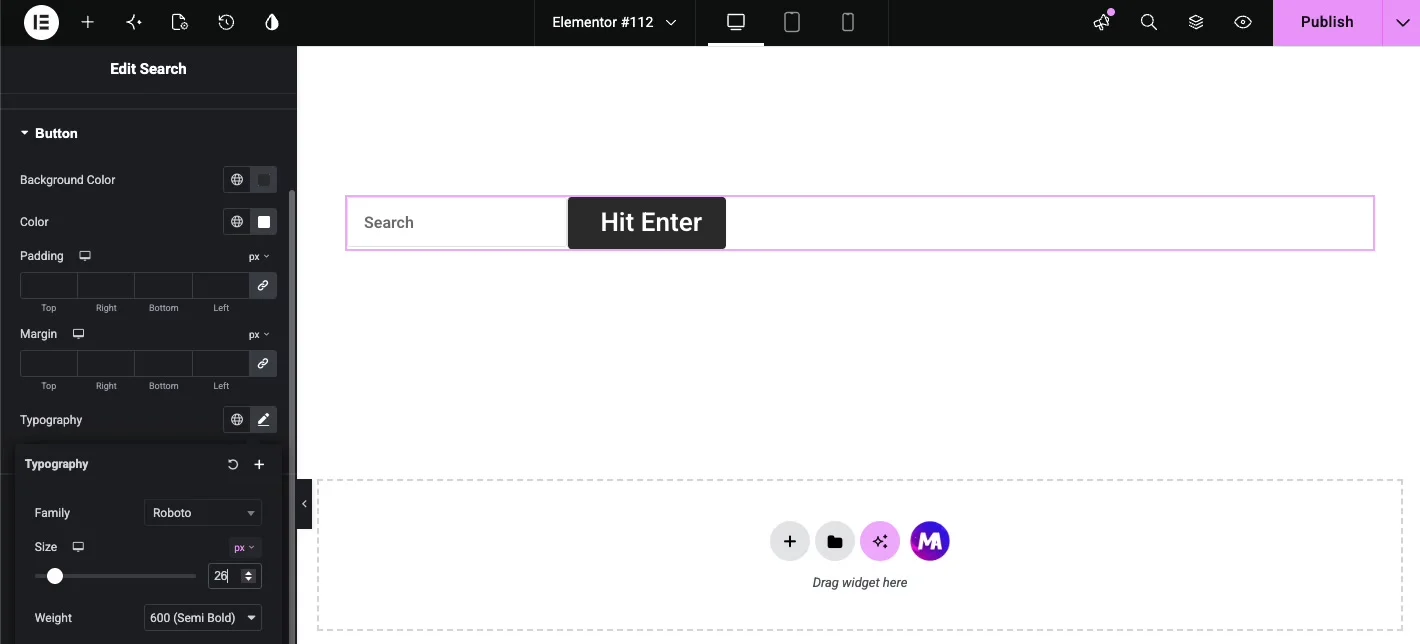Change Padding unit px dropdown
Screen dimensions: 1420x644
point(259,257)
